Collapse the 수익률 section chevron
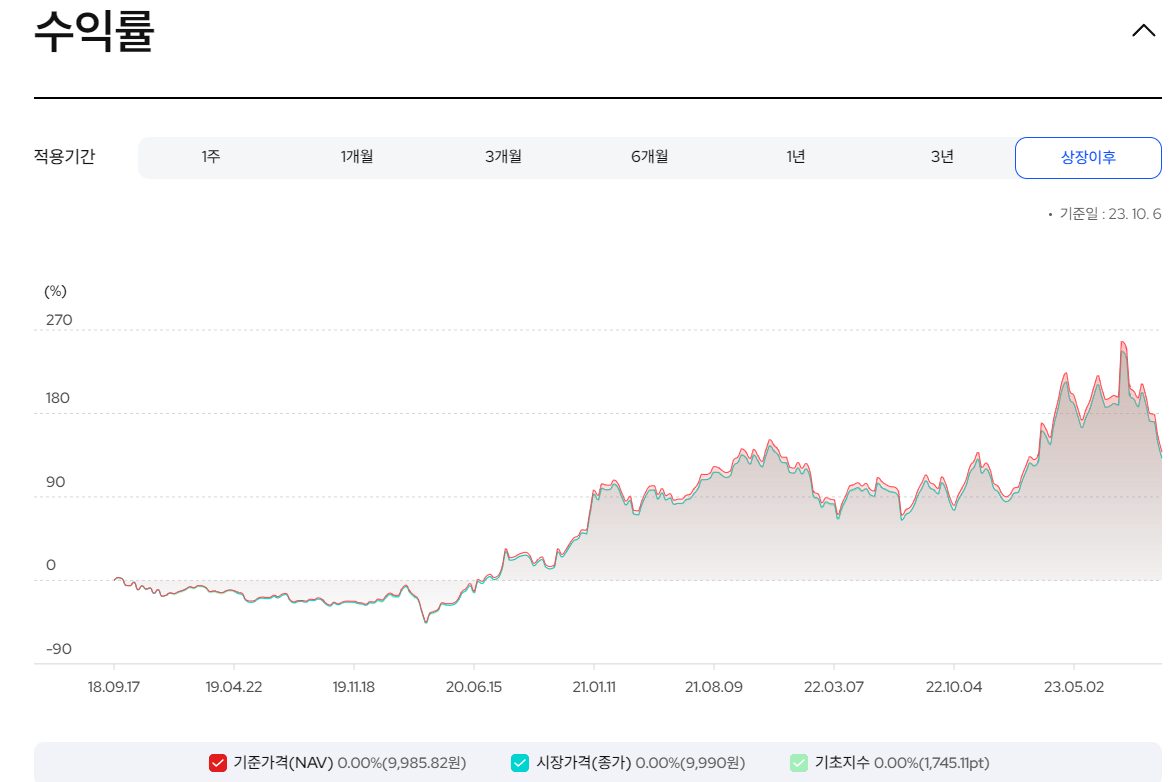This screenshot has width=1170, height=782. click(1143, 31)
